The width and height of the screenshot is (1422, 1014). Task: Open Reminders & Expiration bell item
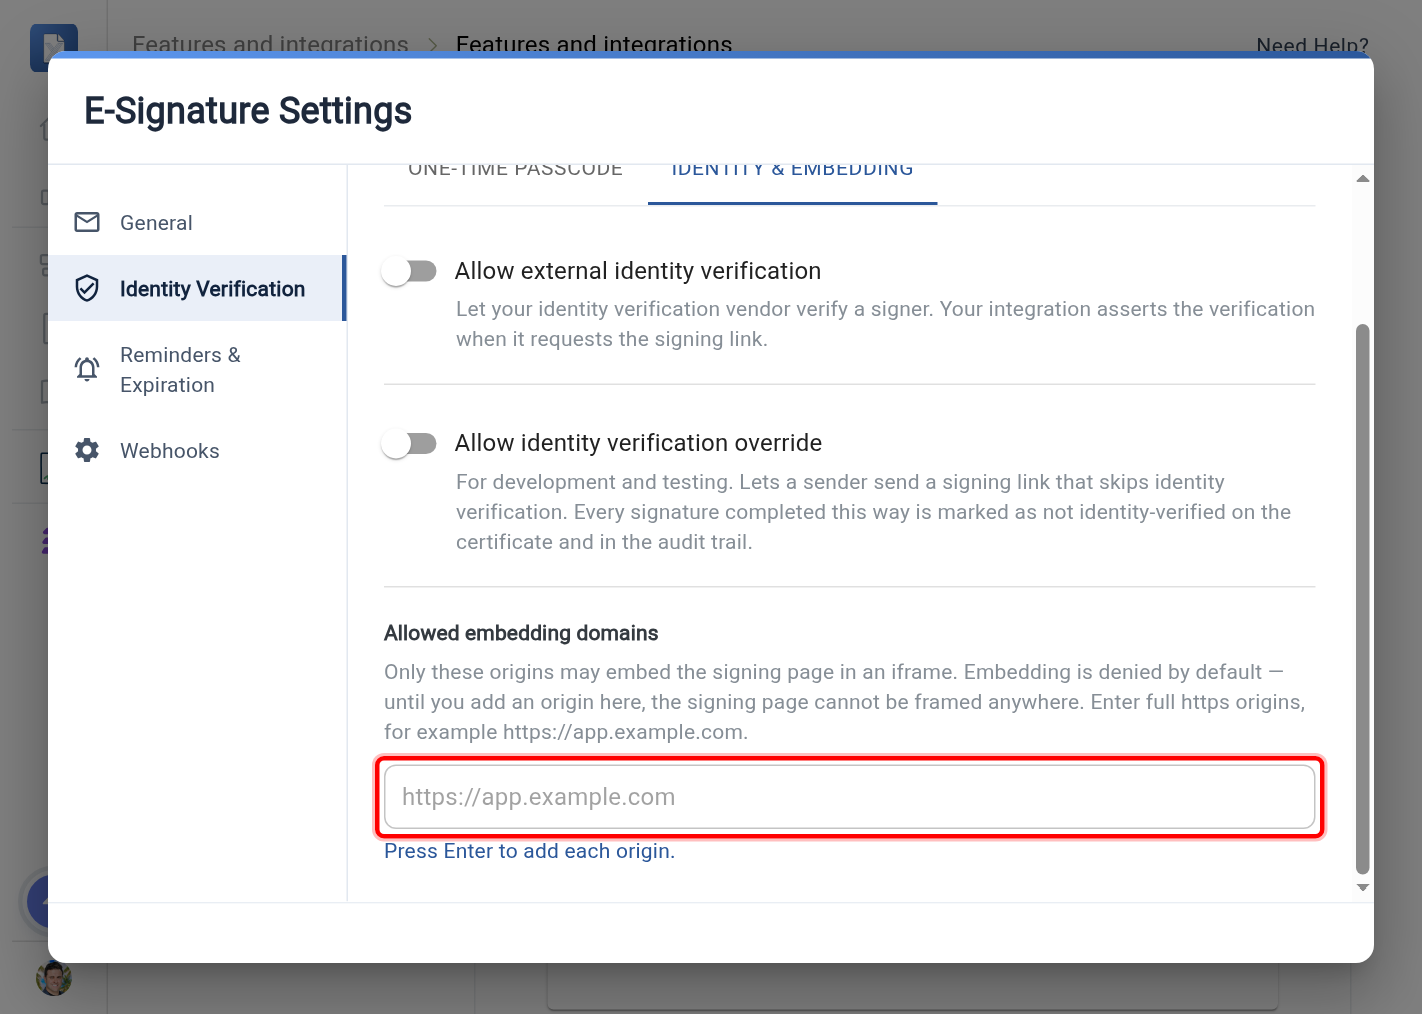tap(196, 370)
